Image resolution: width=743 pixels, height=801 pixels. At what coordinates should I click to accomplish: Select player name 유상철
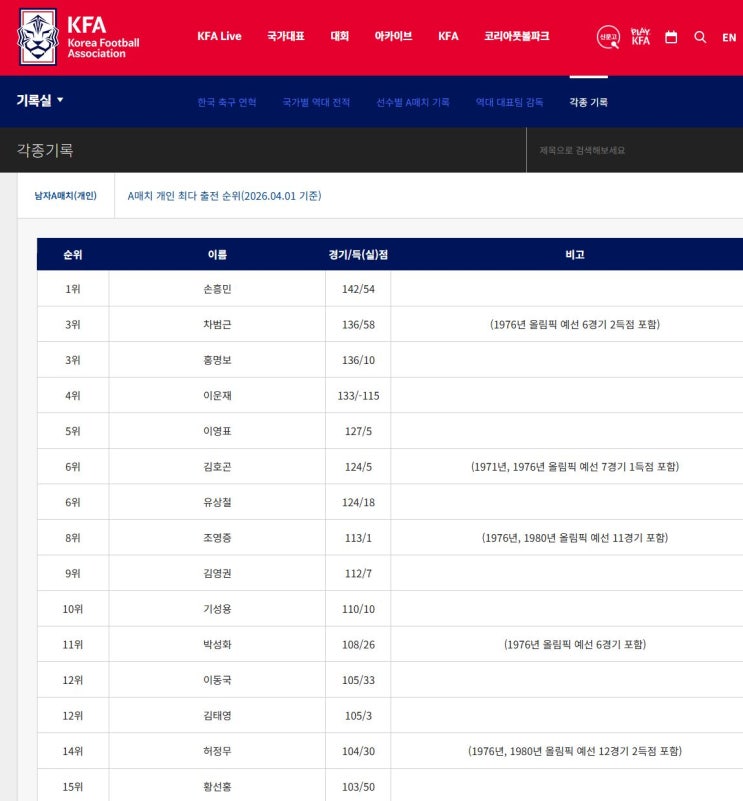coord(217,502)
